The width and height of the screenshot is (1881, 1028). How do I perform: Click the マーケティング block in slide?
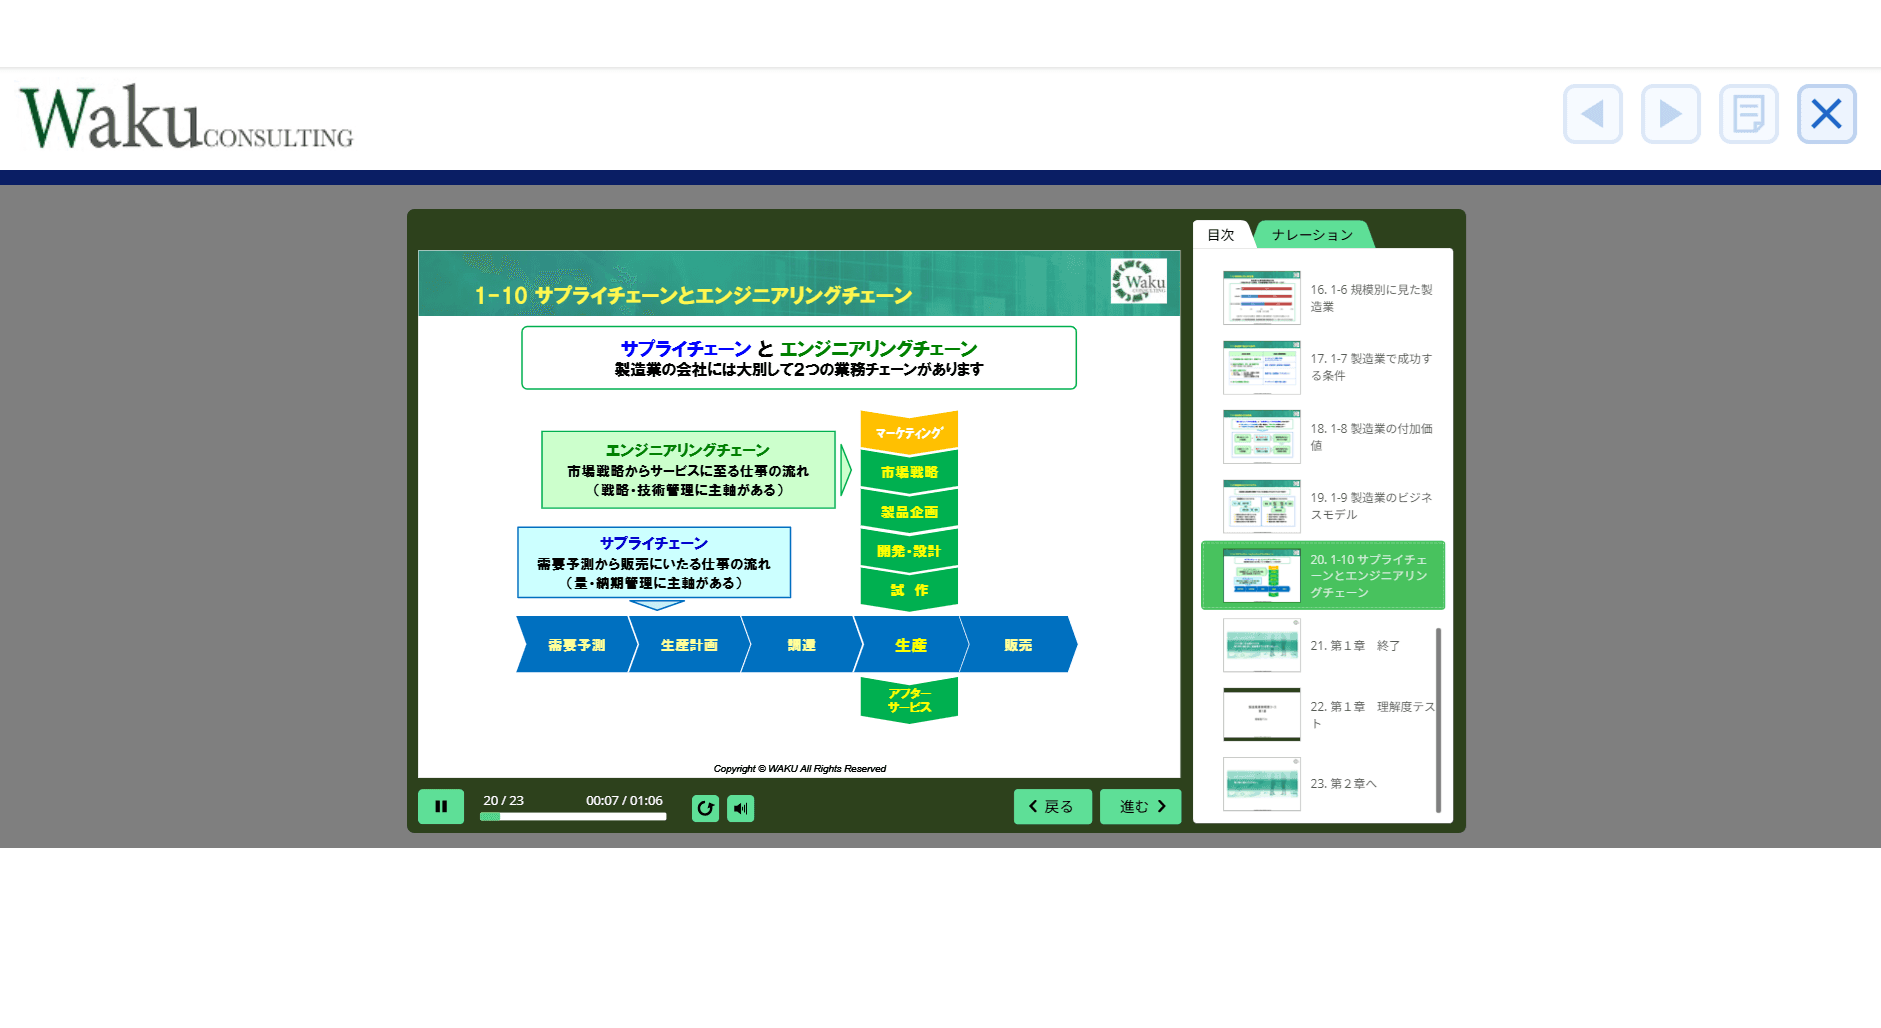click(x=909, y=432)
